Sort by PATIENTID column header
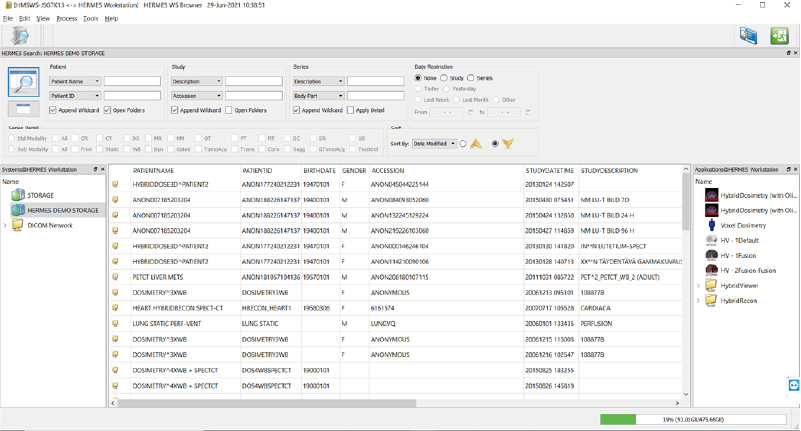This screenshot has height=431, width=801. (257, 171)
